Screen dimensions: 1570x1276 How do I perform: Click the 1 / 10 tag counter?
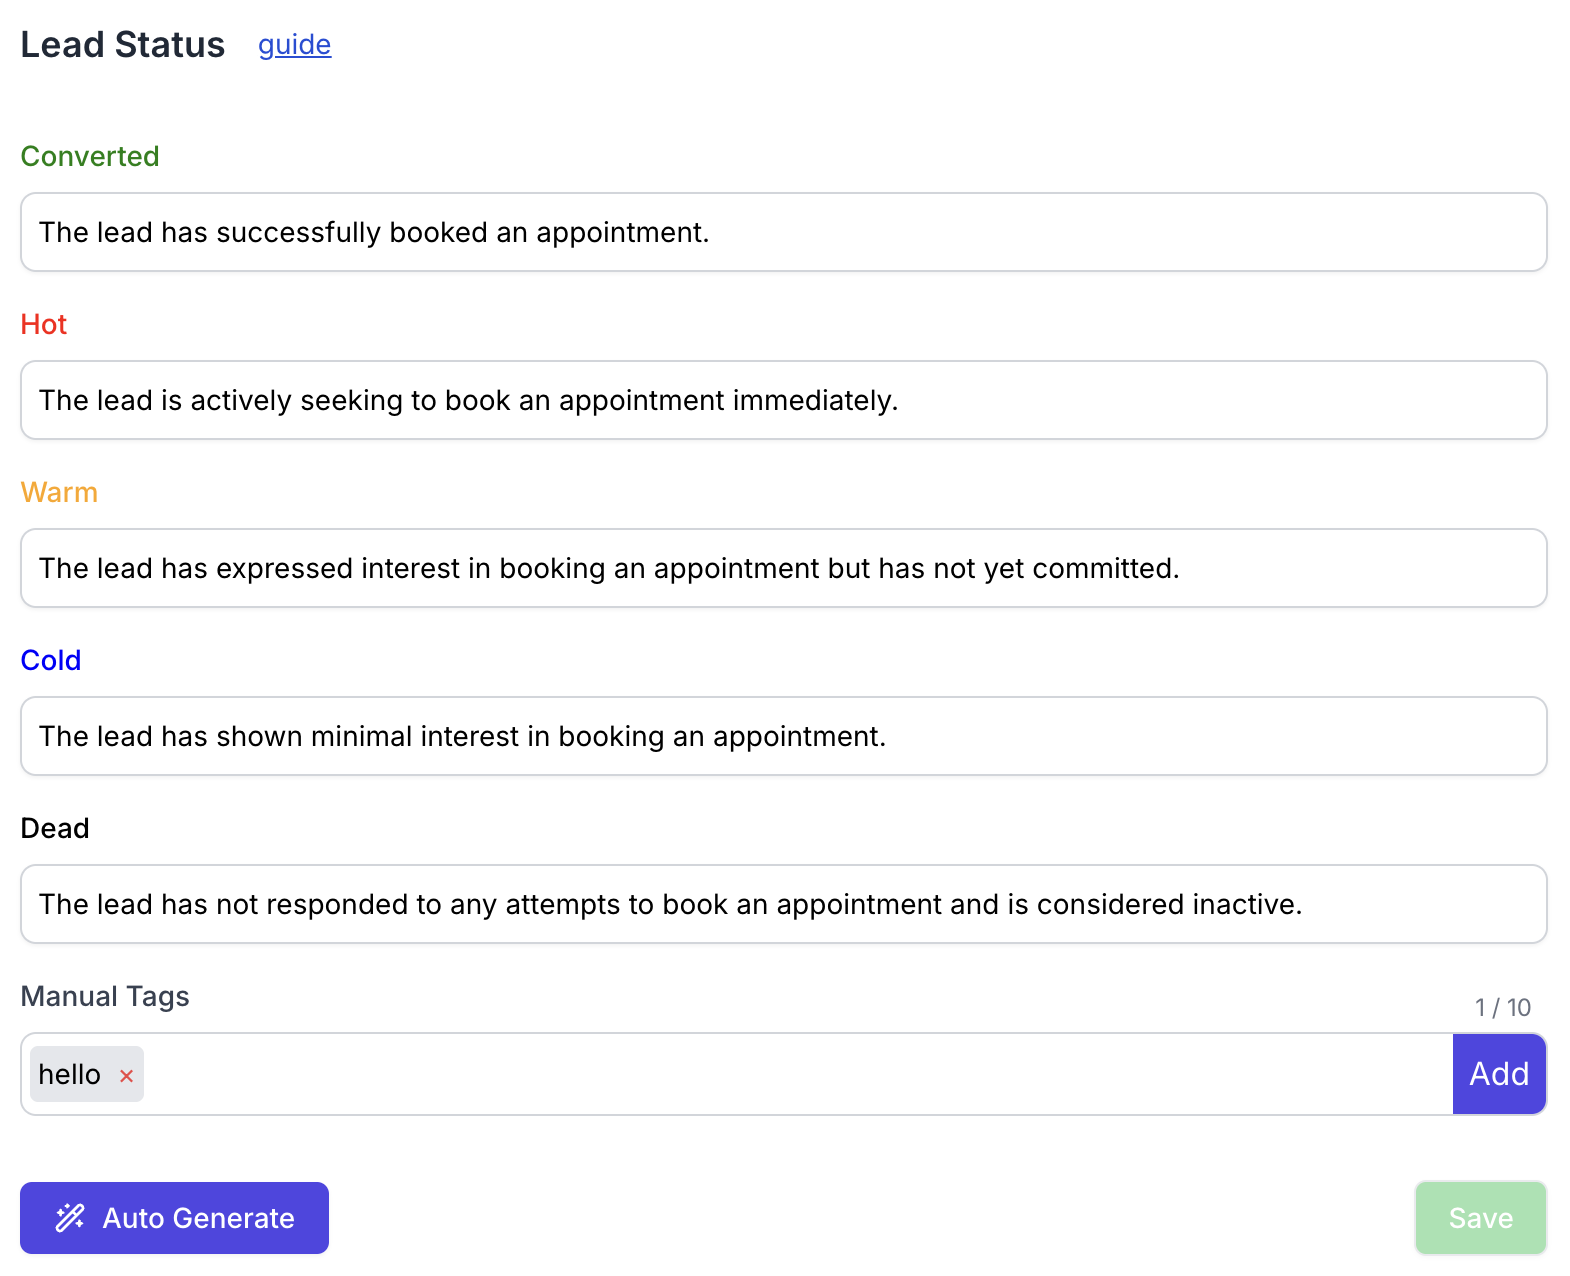click(1502, 1007)
